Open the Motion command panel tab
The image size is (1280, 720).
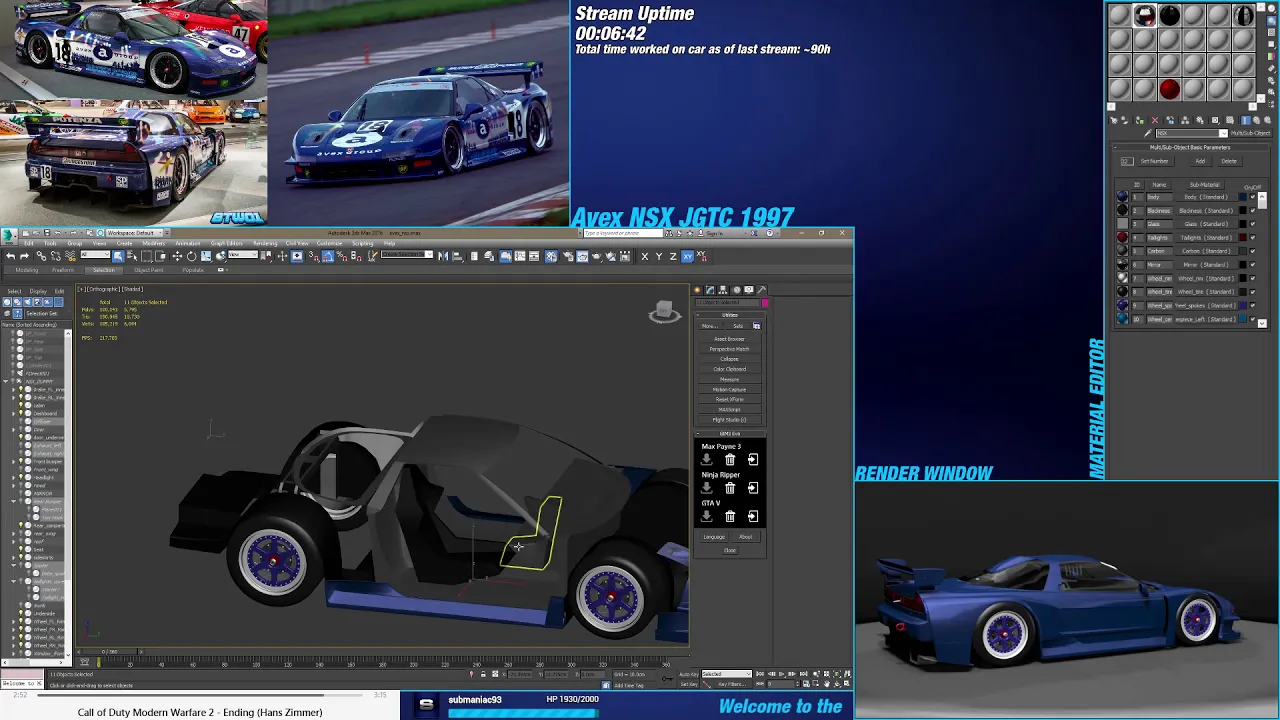pos(737,289)
